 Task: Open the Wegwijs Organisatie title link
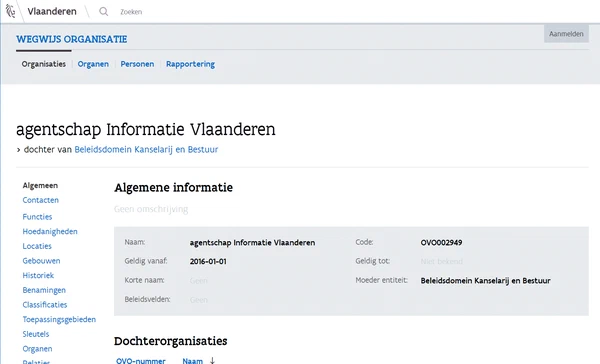(72, 39)
